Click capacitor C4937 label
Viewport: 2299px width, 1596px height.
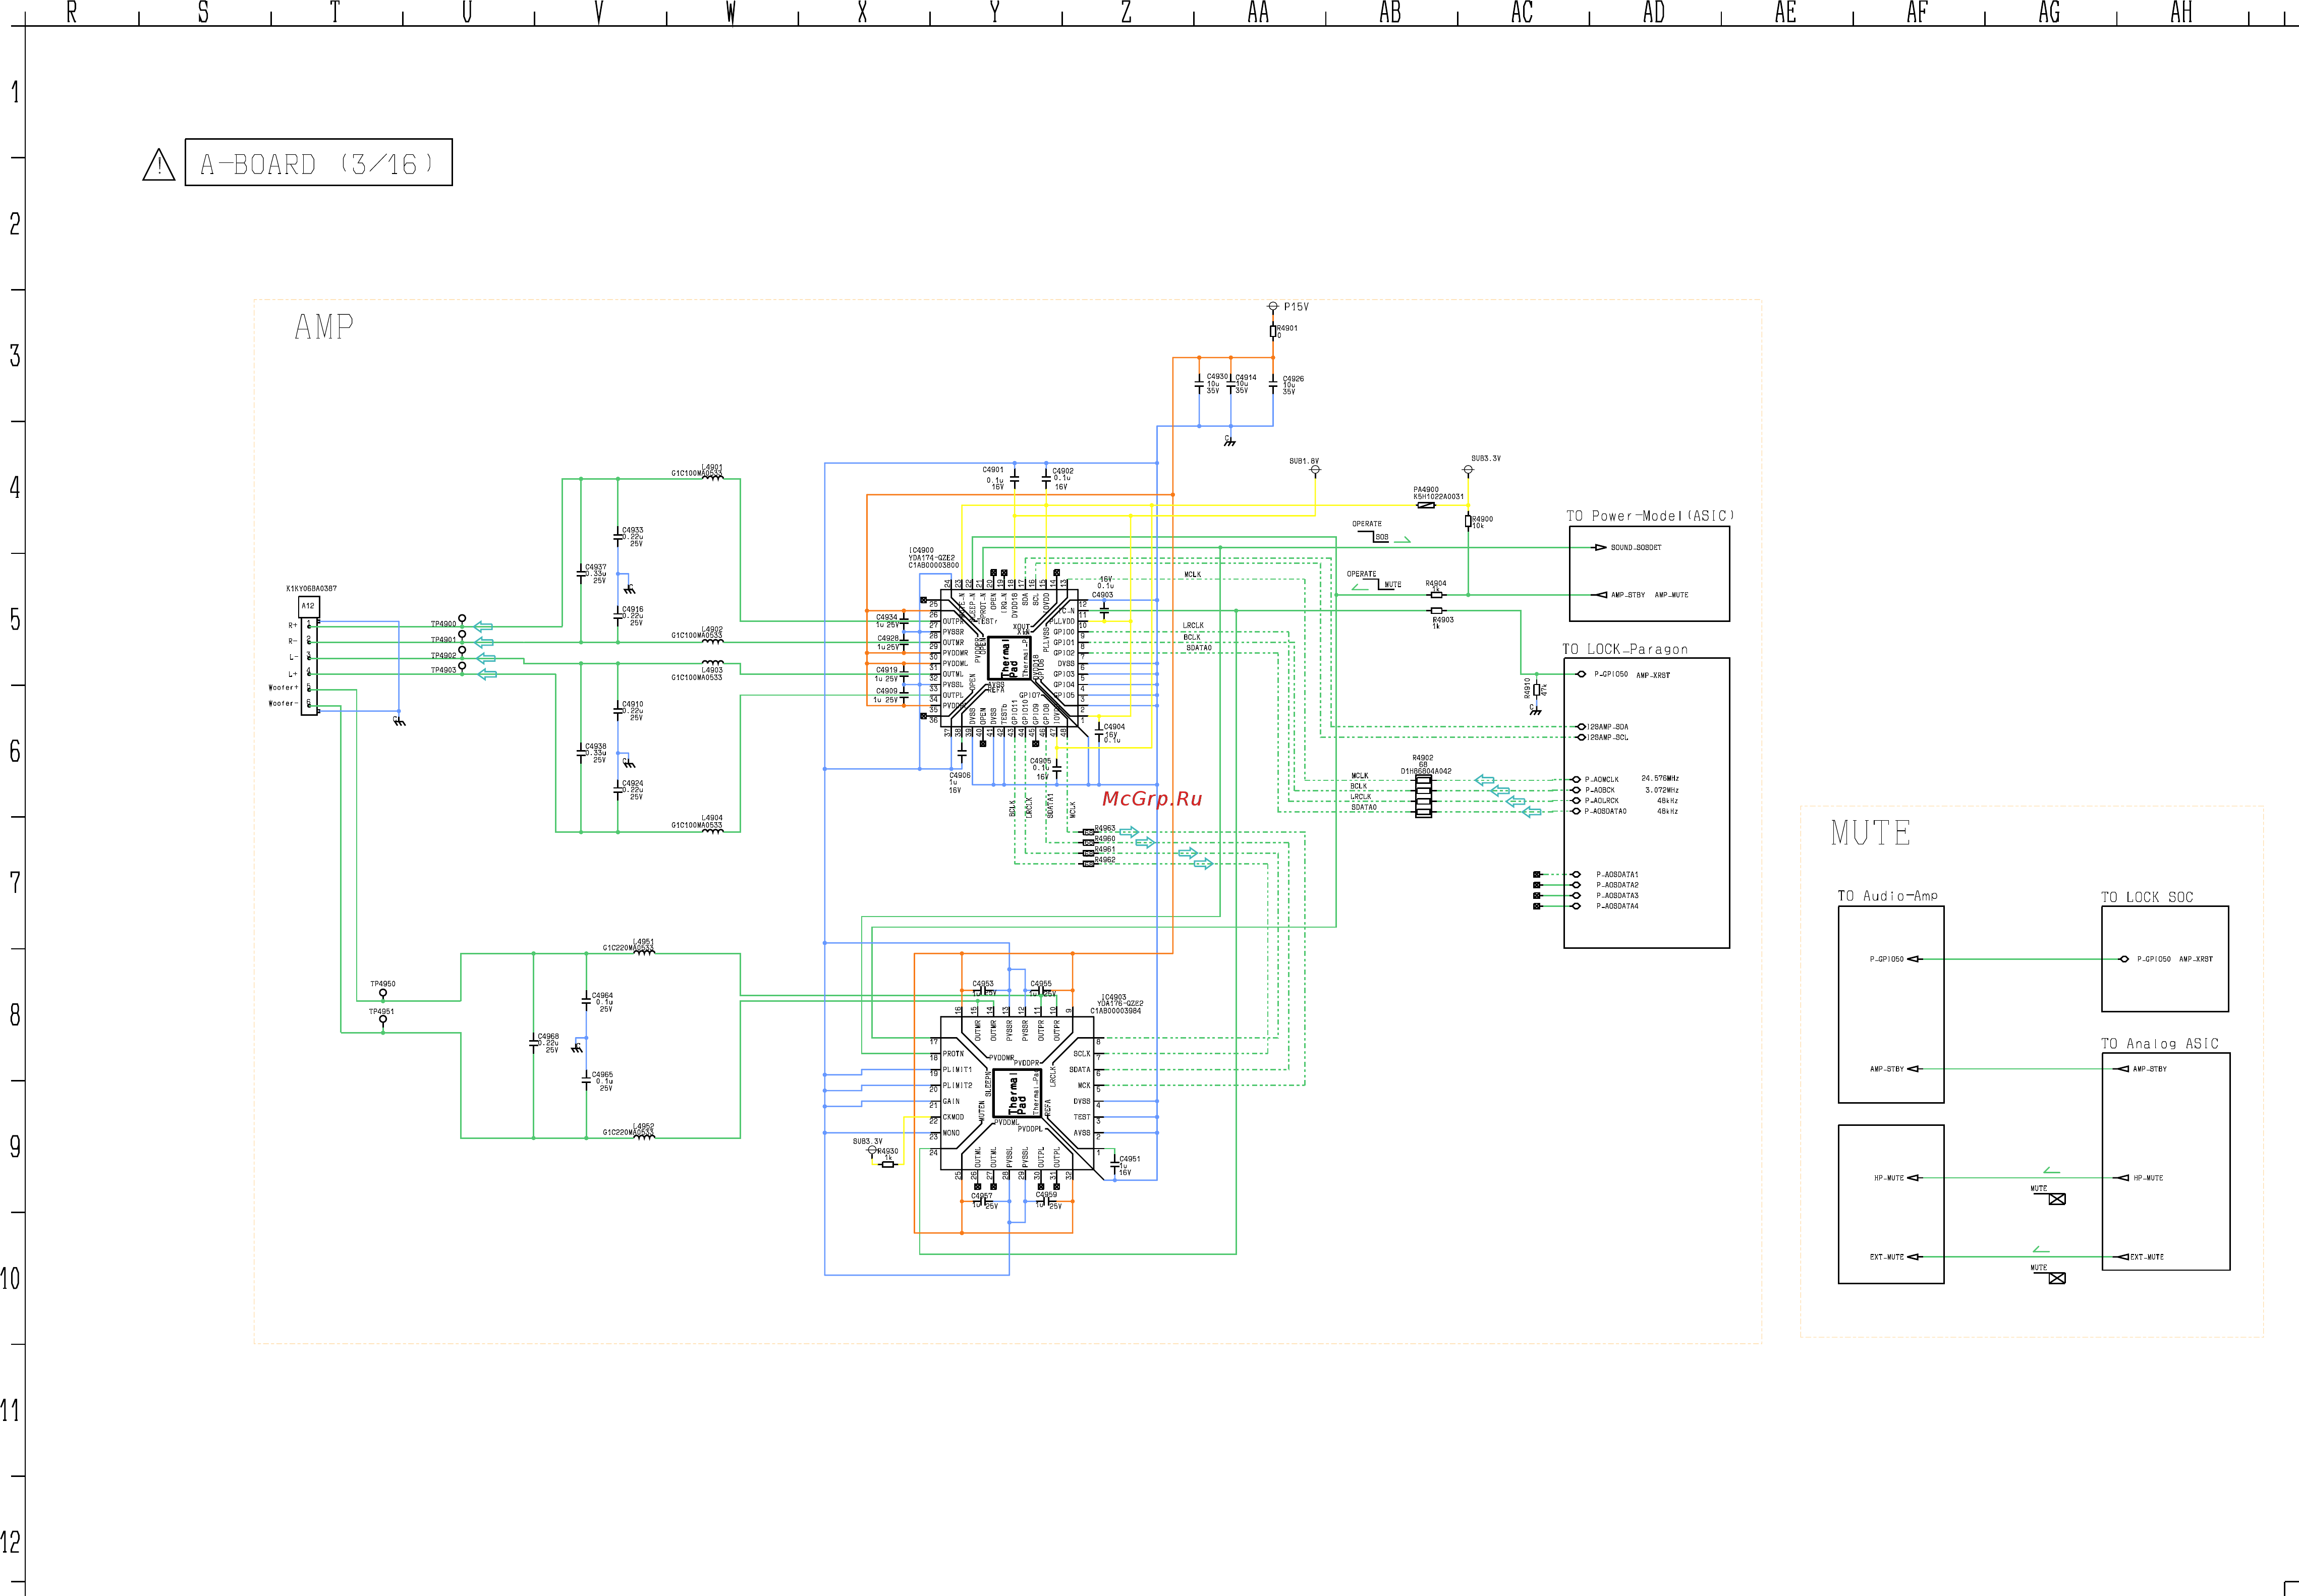point(595,567)
